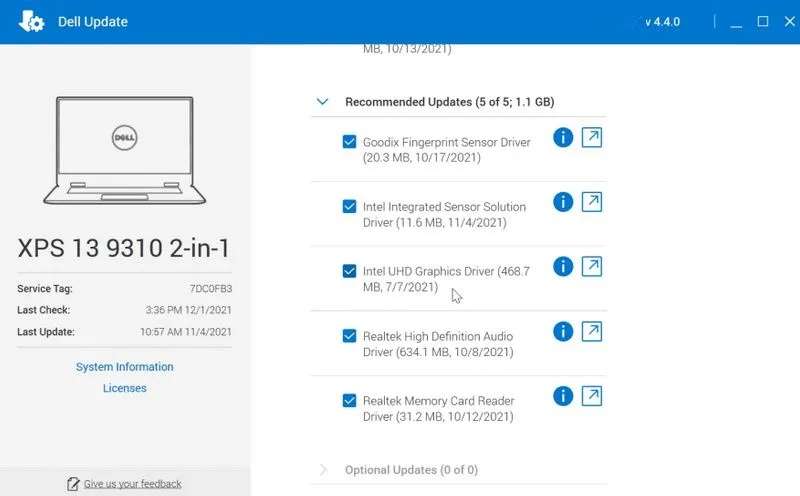Open the Licenses link

pyautogui.click(x=124, y=388)
